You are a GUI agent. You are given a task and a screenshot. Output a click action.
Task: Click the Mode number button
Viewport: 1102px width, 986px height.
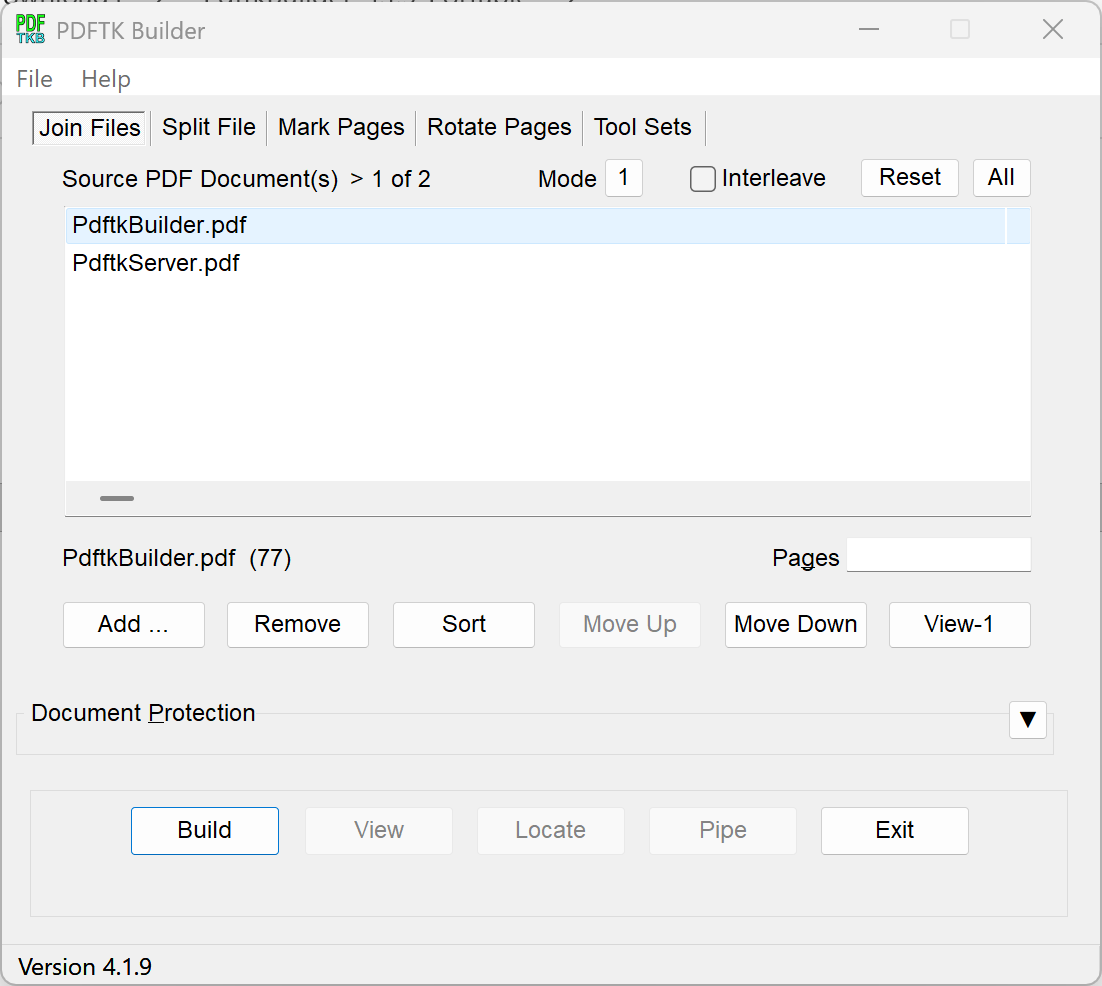coord(623,178)
